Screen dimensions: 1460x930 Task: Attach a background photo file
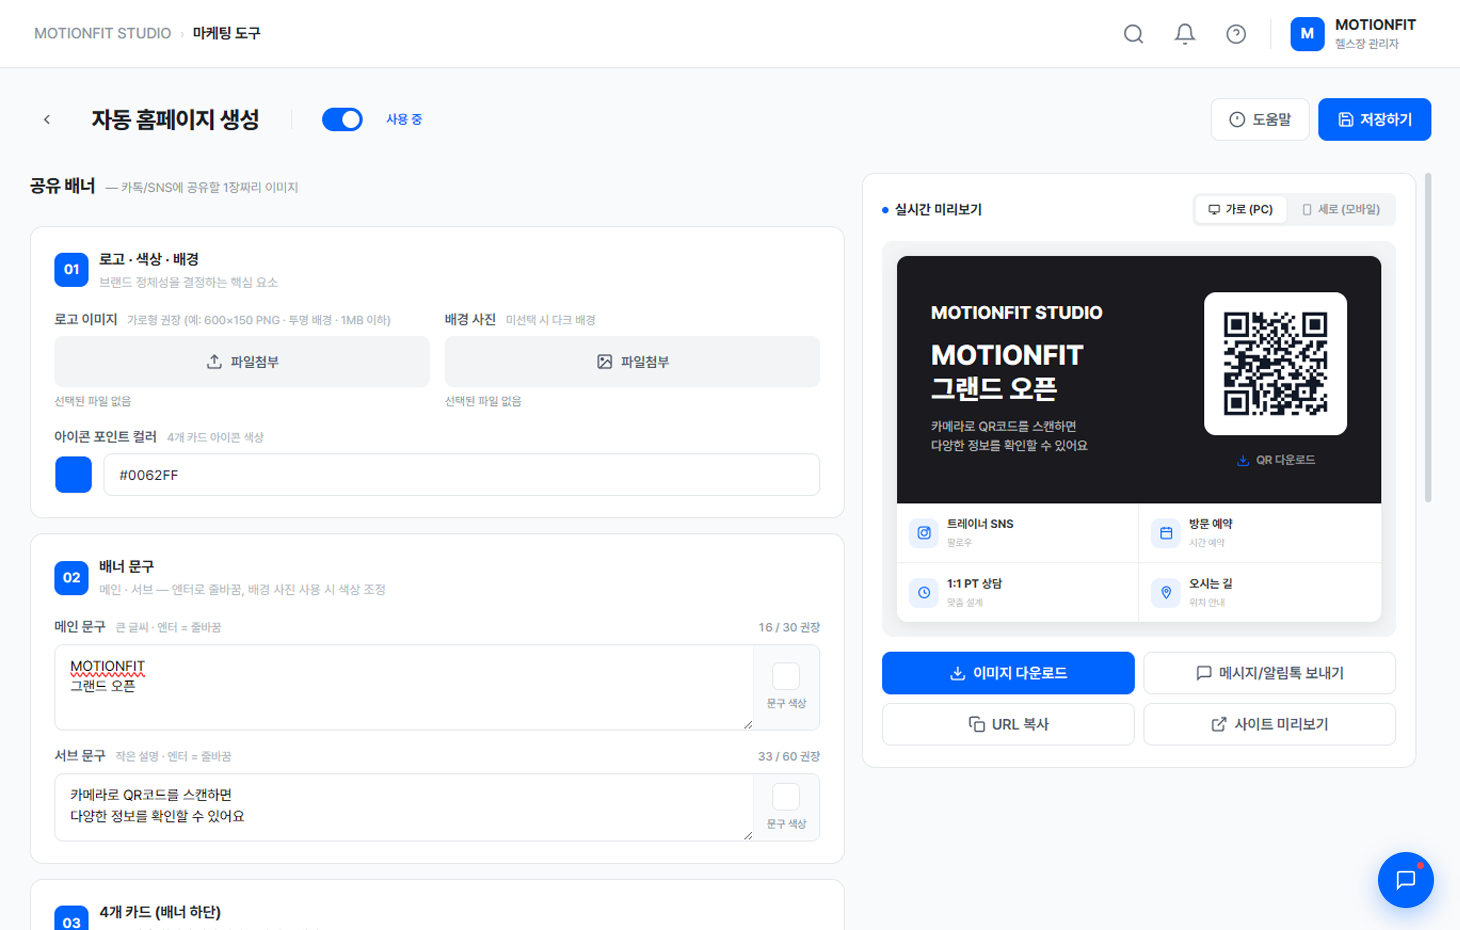pos(632,362)
